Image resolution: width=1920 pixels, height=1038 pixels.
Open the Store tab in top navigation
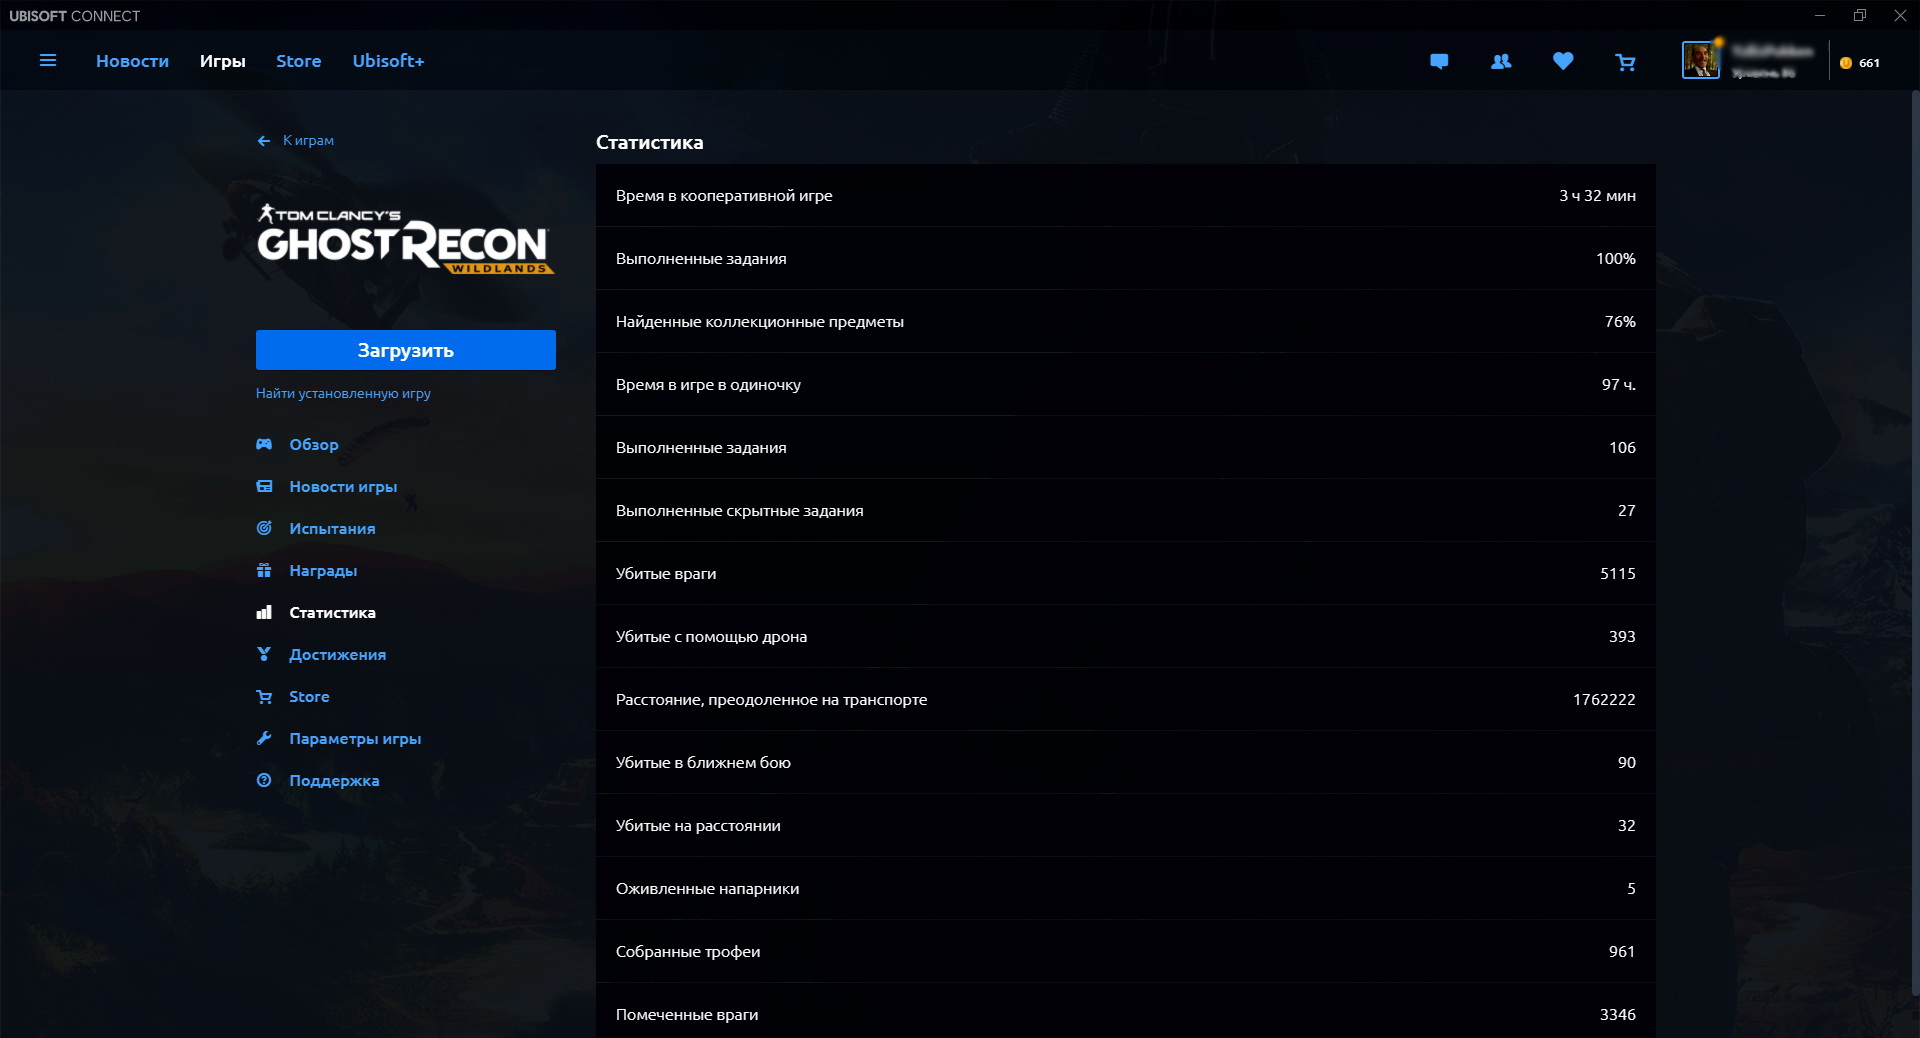298,61
